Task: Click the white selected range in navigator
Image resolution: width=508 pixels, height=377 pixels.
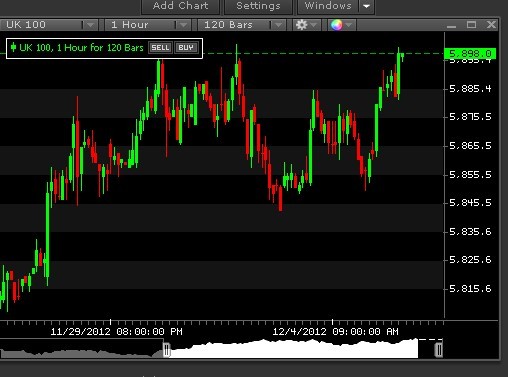Action: (293, 349)
